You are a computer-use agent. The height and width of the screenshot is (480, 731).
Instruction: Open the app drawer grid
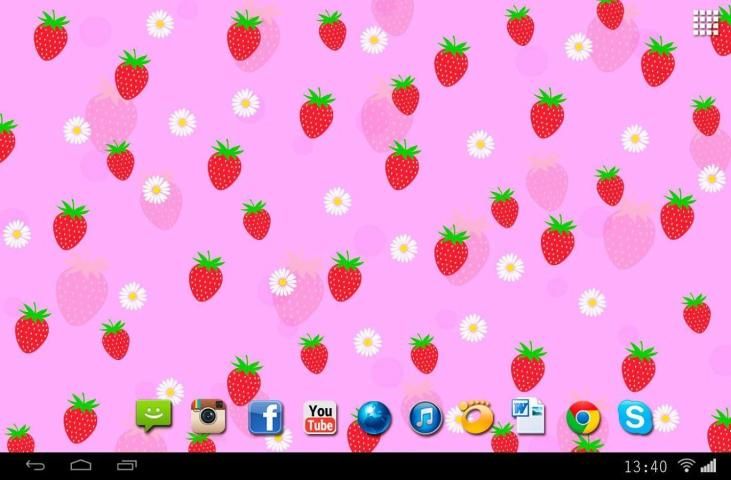pyautogui.click(x=707, y=23)
